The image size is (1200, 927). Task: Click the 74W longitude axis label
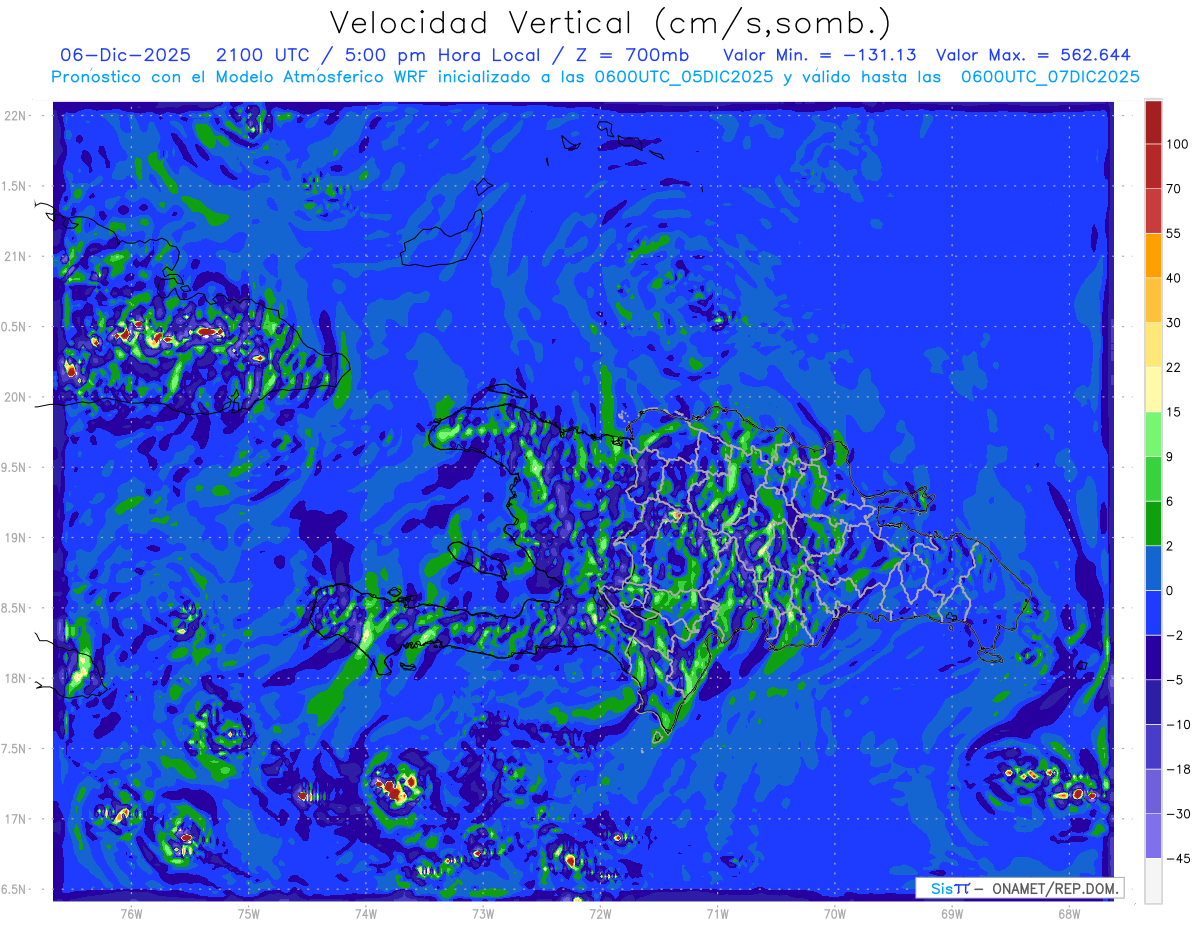tap(365, 913)
